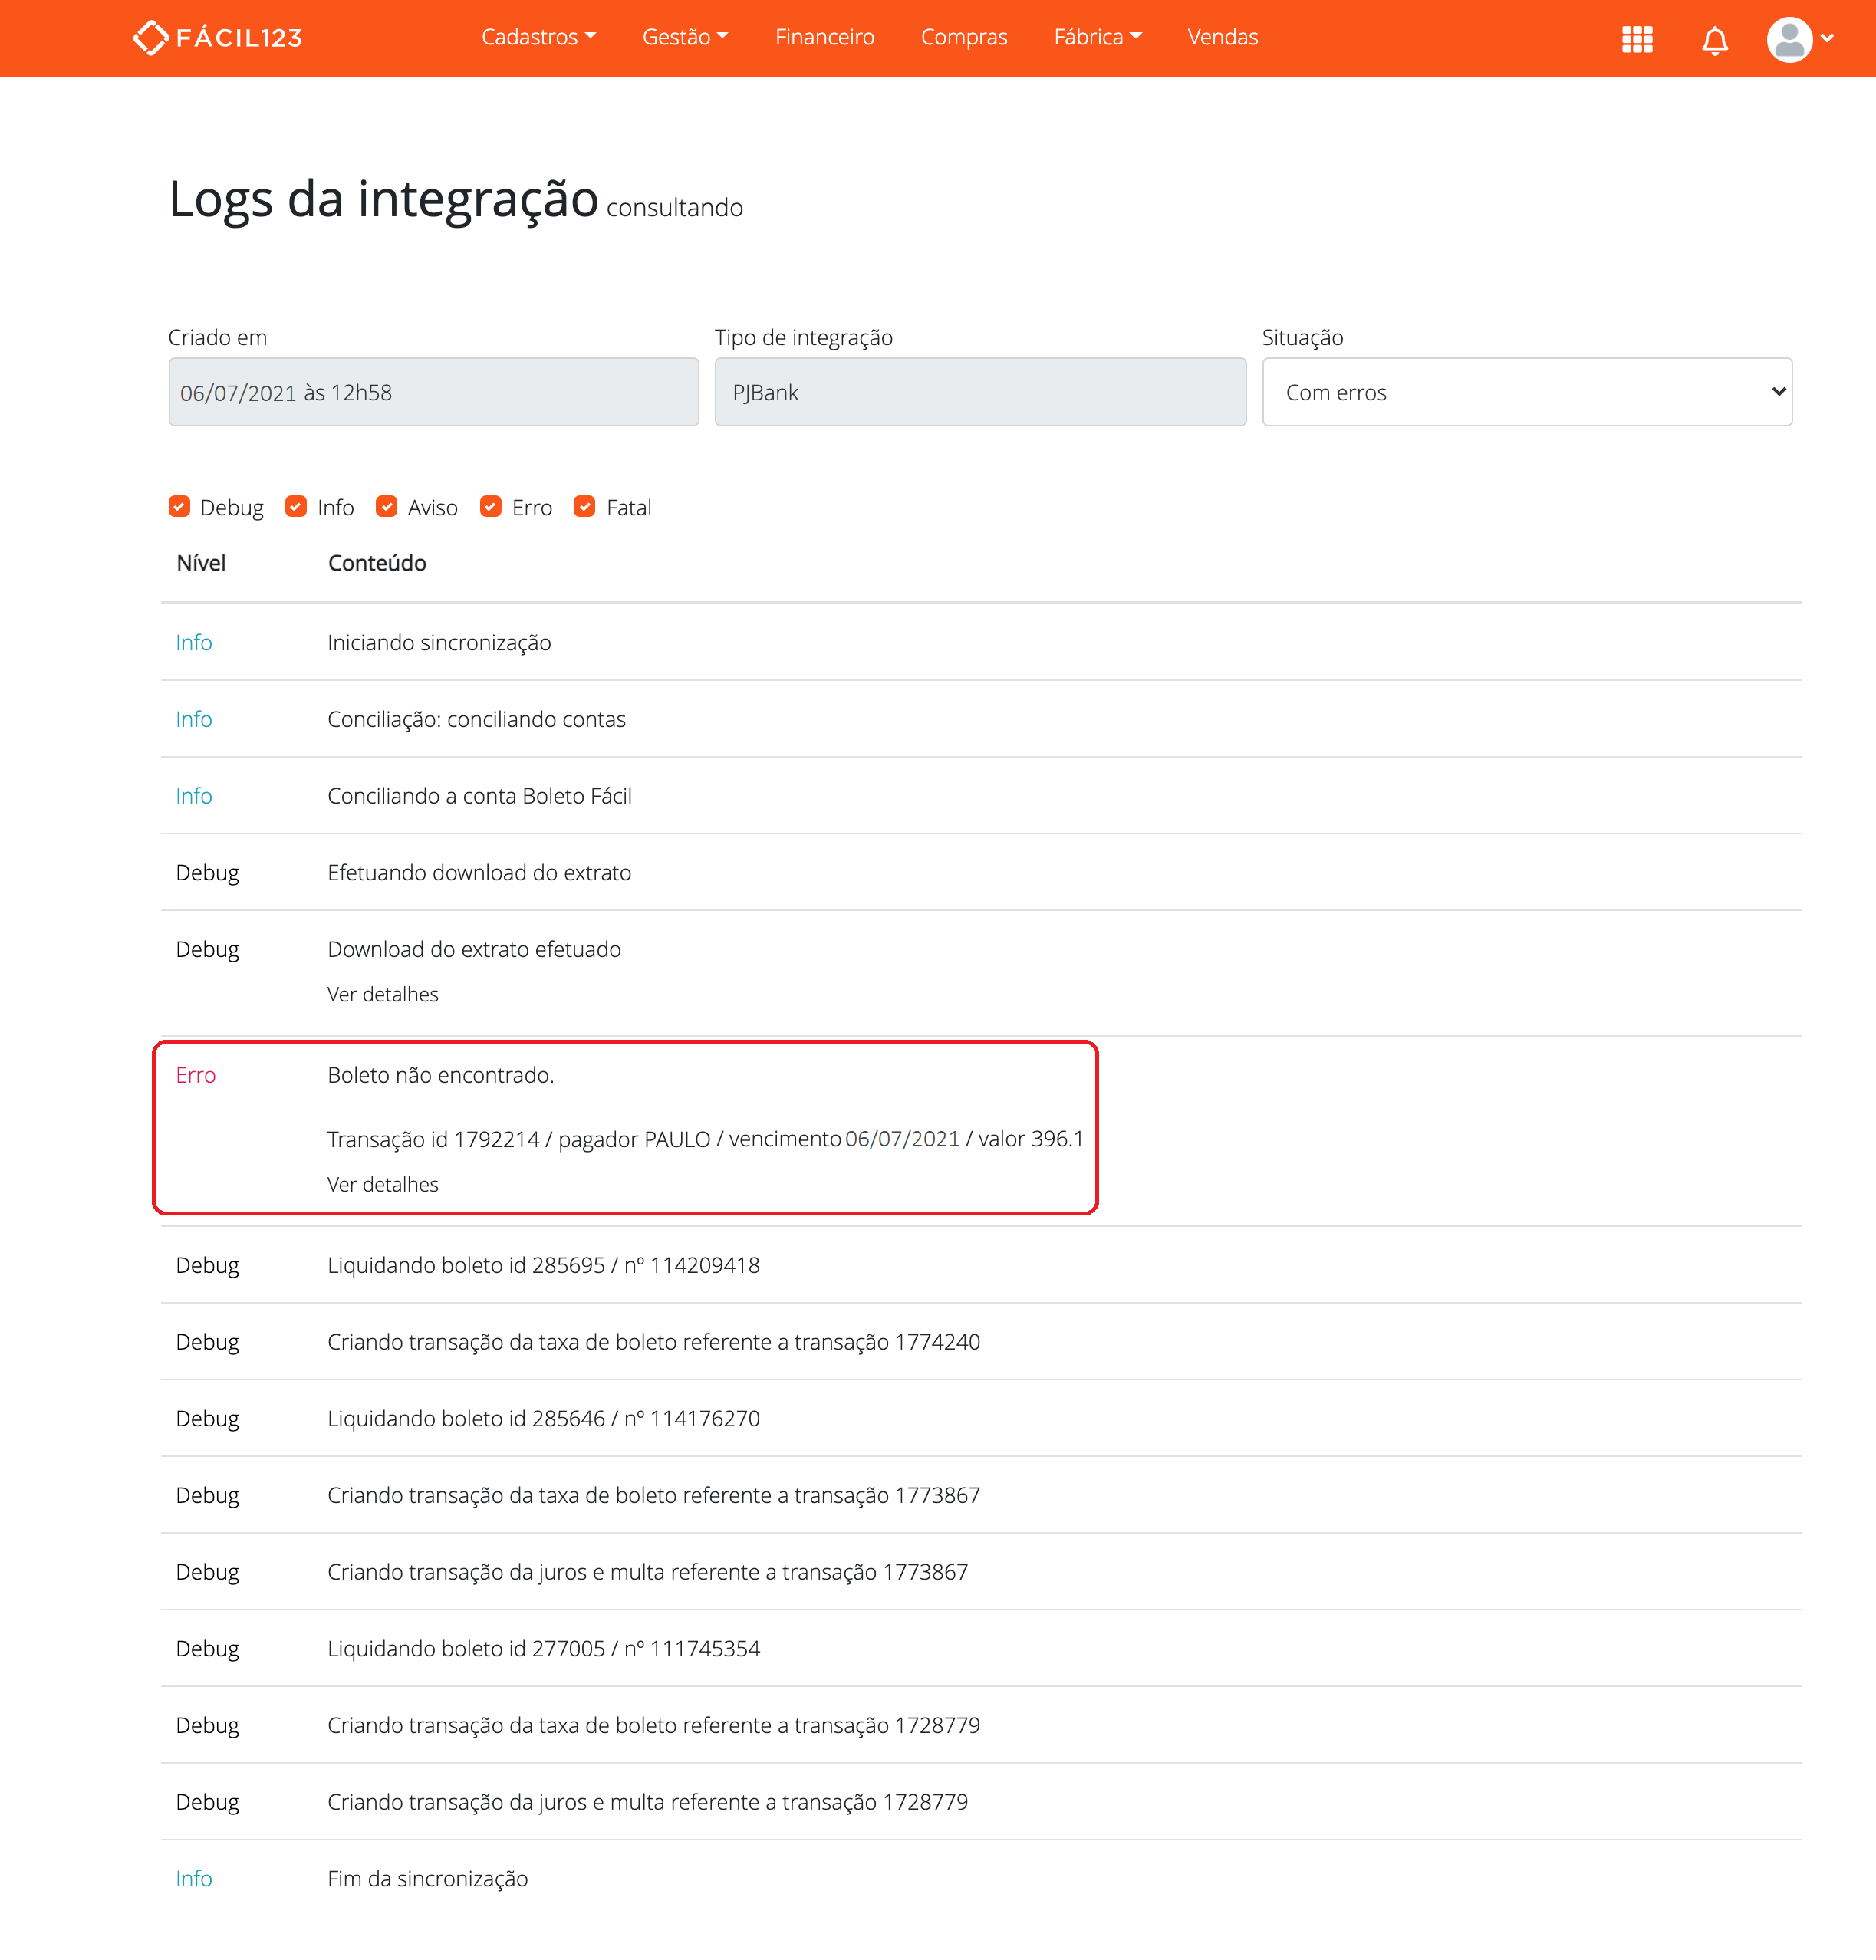Screen dimensions: 1876x1960
Task: Open Ver detalhes under Download do extrato efetuado
Action: pyautogui.click(x=382, y=994)
